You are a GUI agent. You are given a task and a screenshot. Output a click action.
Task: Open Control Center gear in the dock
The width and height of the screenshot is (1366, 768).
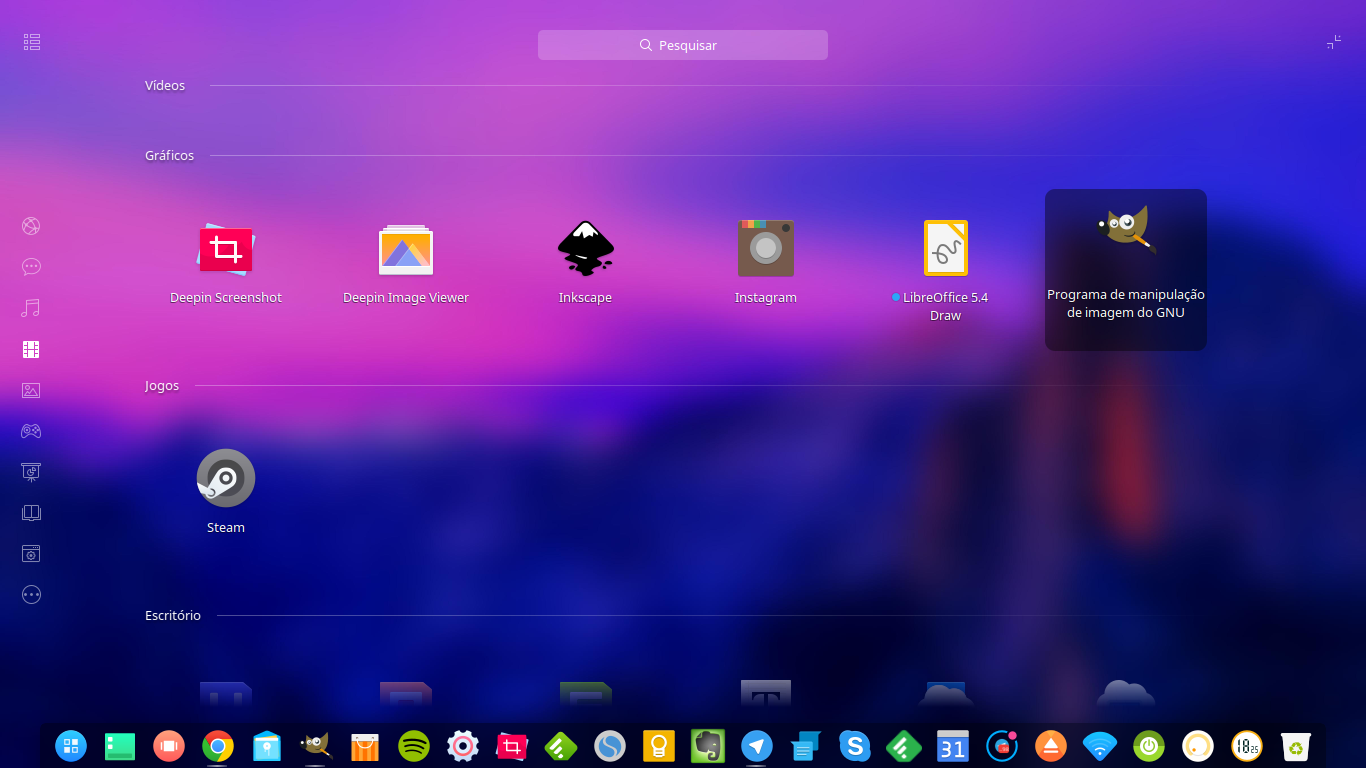(x=463, y=745)
